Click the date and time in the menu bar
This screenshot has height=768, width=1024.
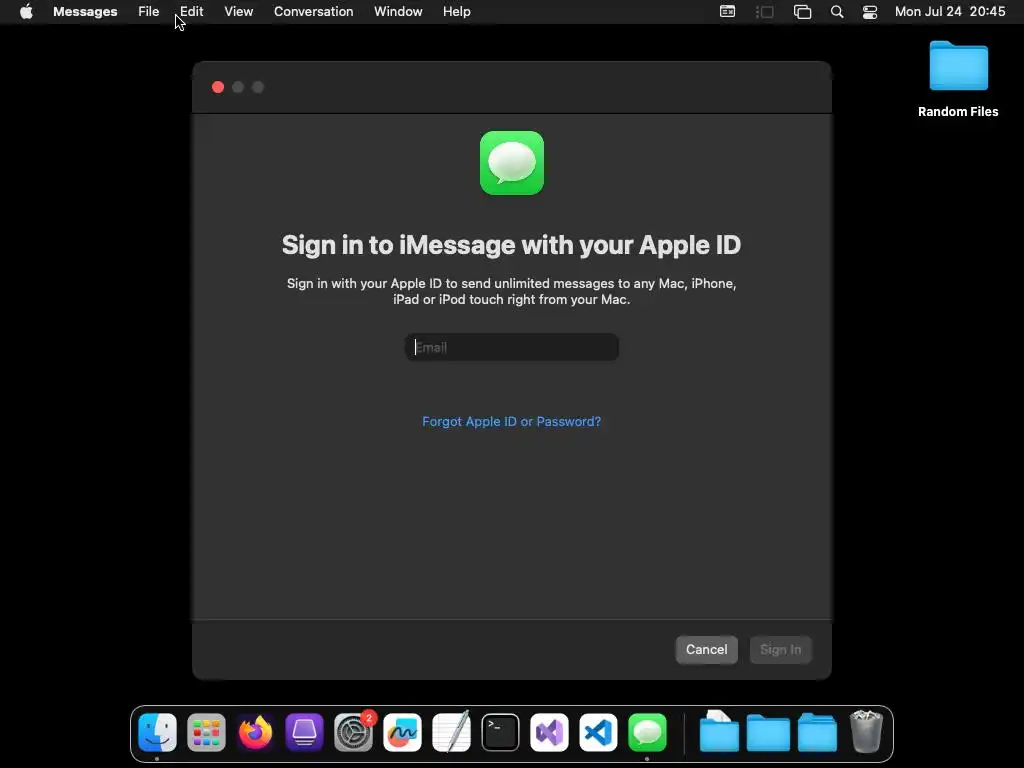click(x=950, y=12)
